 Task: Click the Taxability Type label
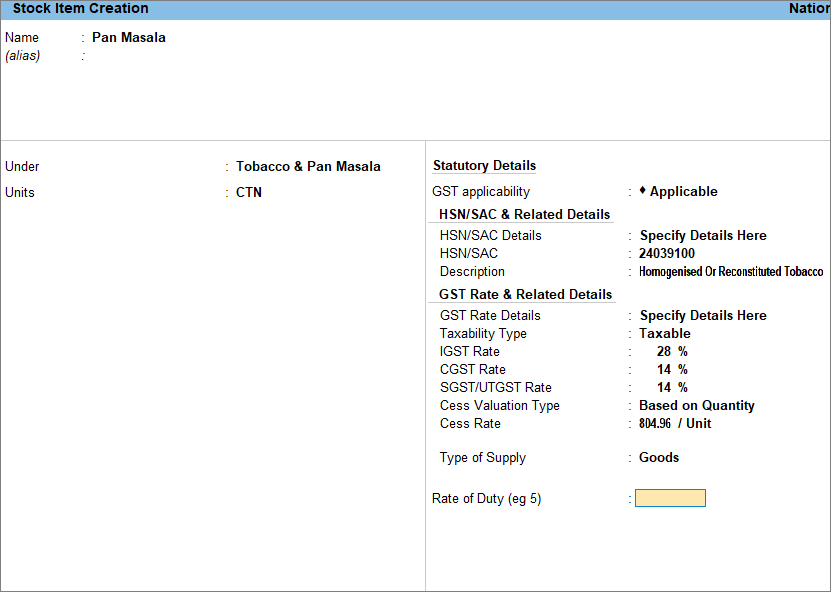pyautogui.click(x=483, y=333)
